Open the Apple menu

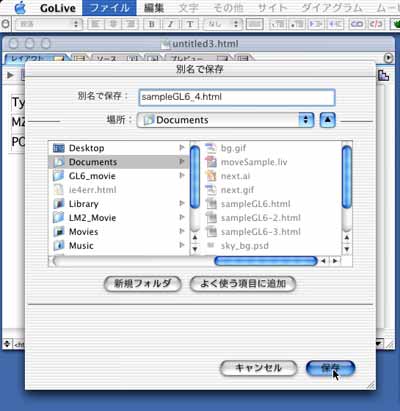pyautogui.click(x=21, y=8)
